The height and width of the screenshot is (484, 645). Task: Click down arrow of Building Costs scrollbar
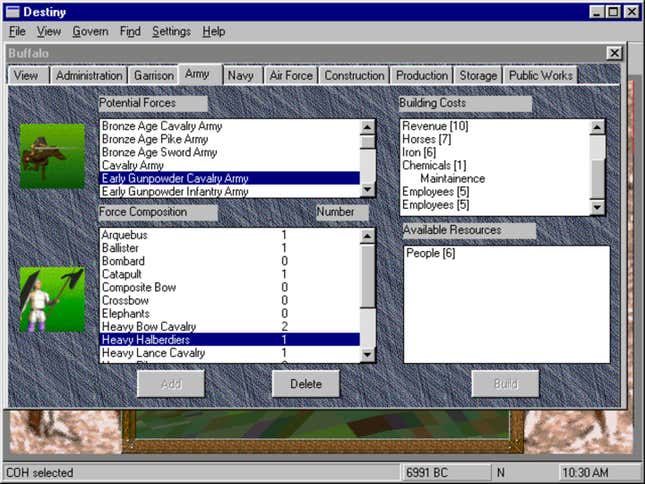point(597,207)
